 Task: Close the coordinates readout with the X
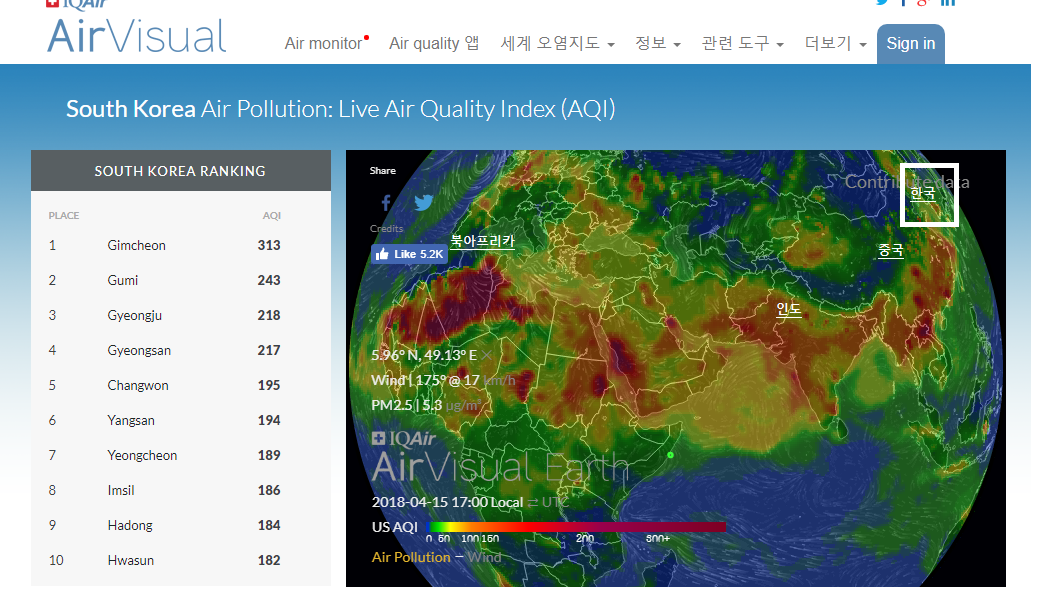pyautogui.click(x=486, y=355)
